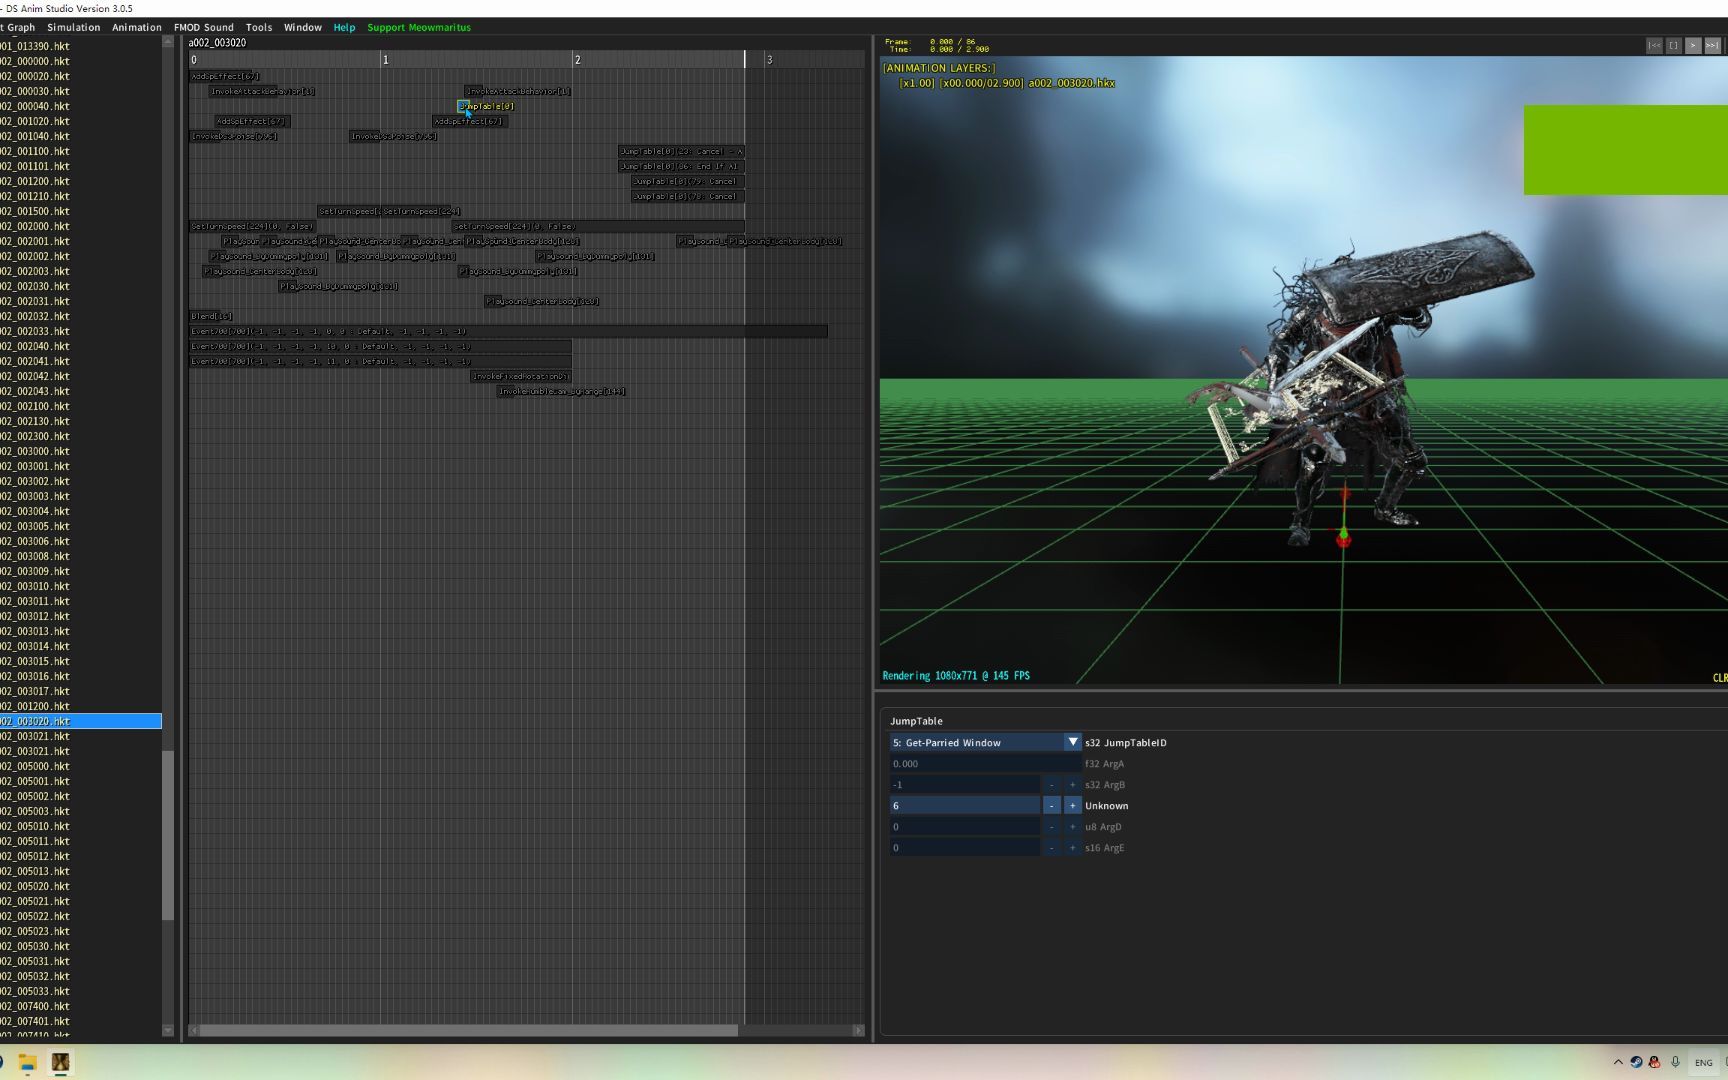
Task: Select the 02_003000.hkt animation
Action: (x=35, y=451)
